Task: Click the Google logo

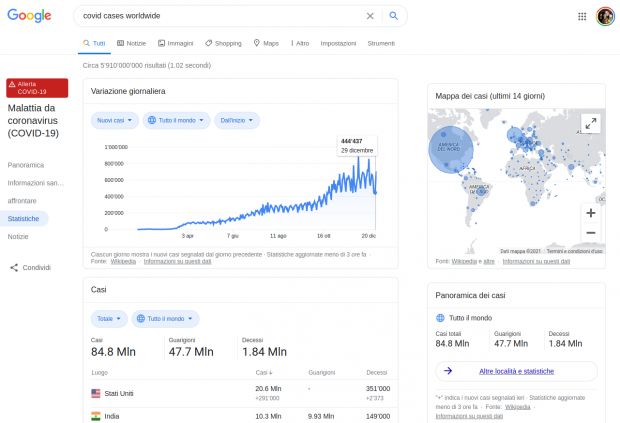Action: point(29,16)
